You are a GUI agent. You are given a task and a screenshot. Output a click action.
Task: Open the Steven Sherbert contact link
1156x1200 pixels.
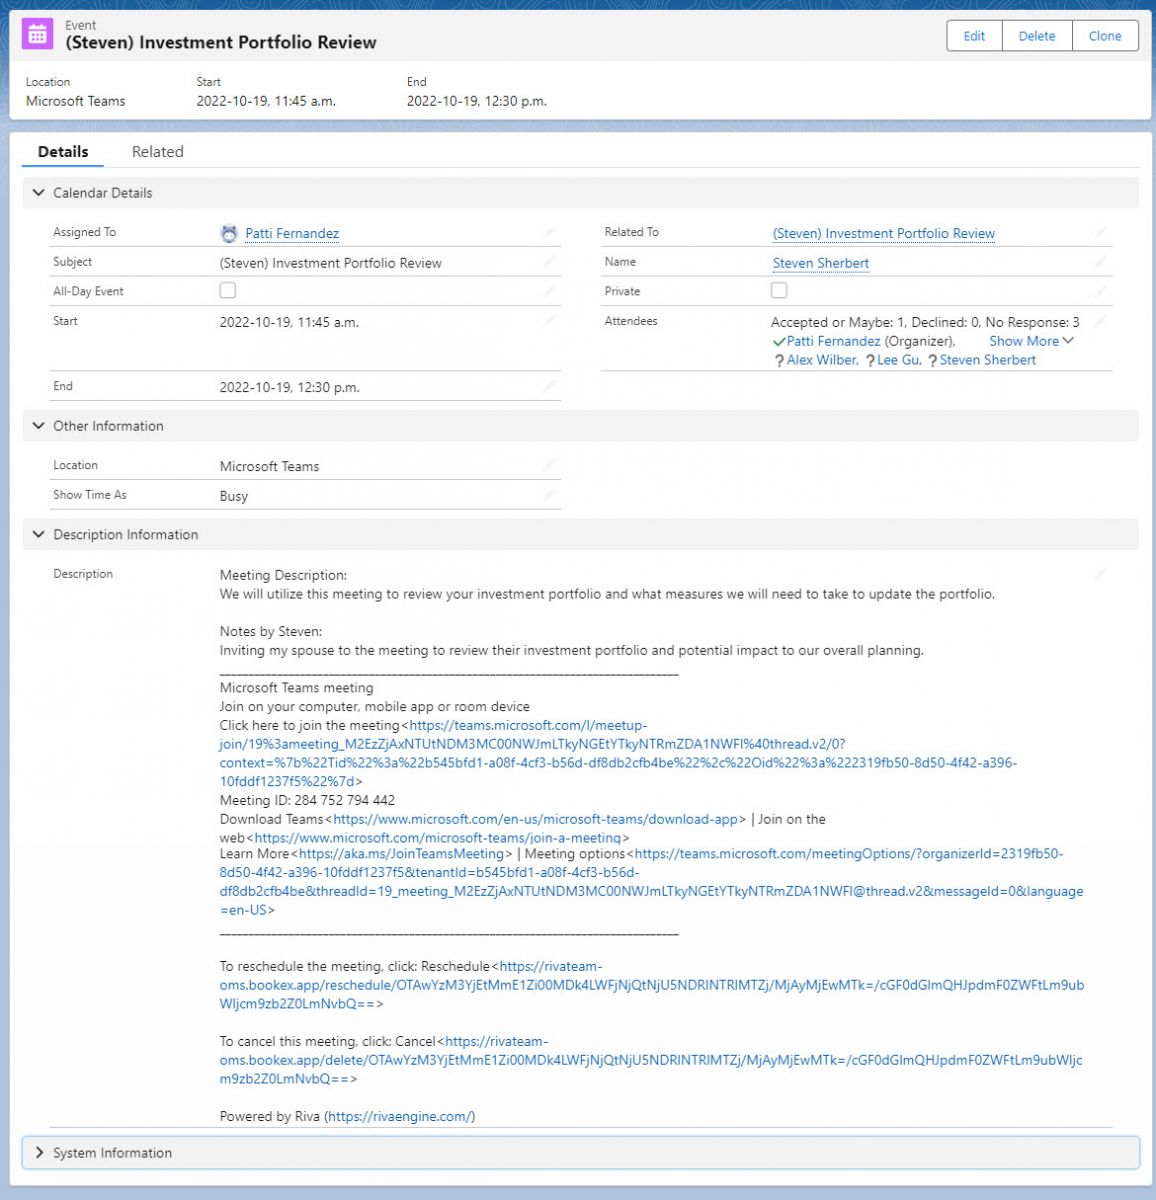click(820, 262)
